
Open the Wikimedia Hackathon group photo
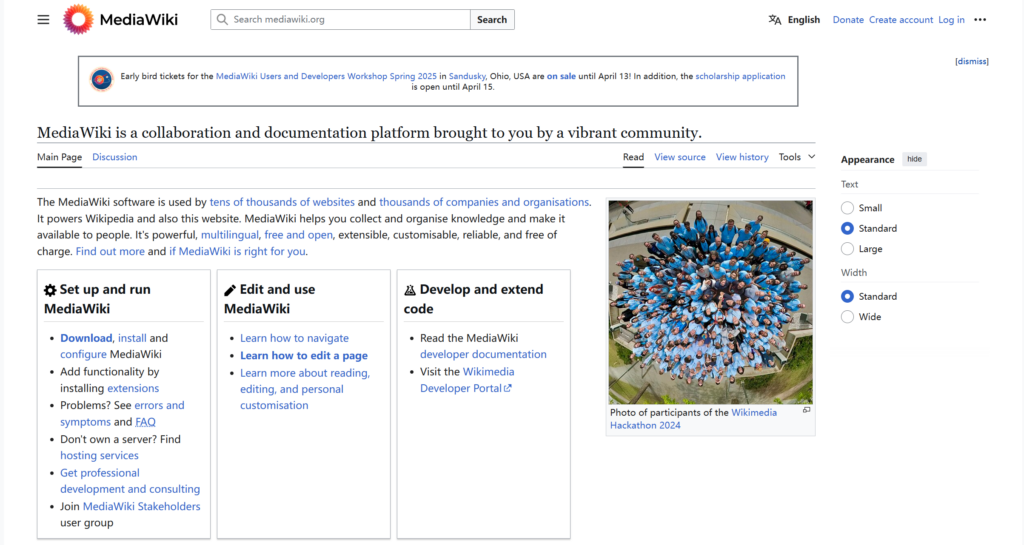coord(710,302)
